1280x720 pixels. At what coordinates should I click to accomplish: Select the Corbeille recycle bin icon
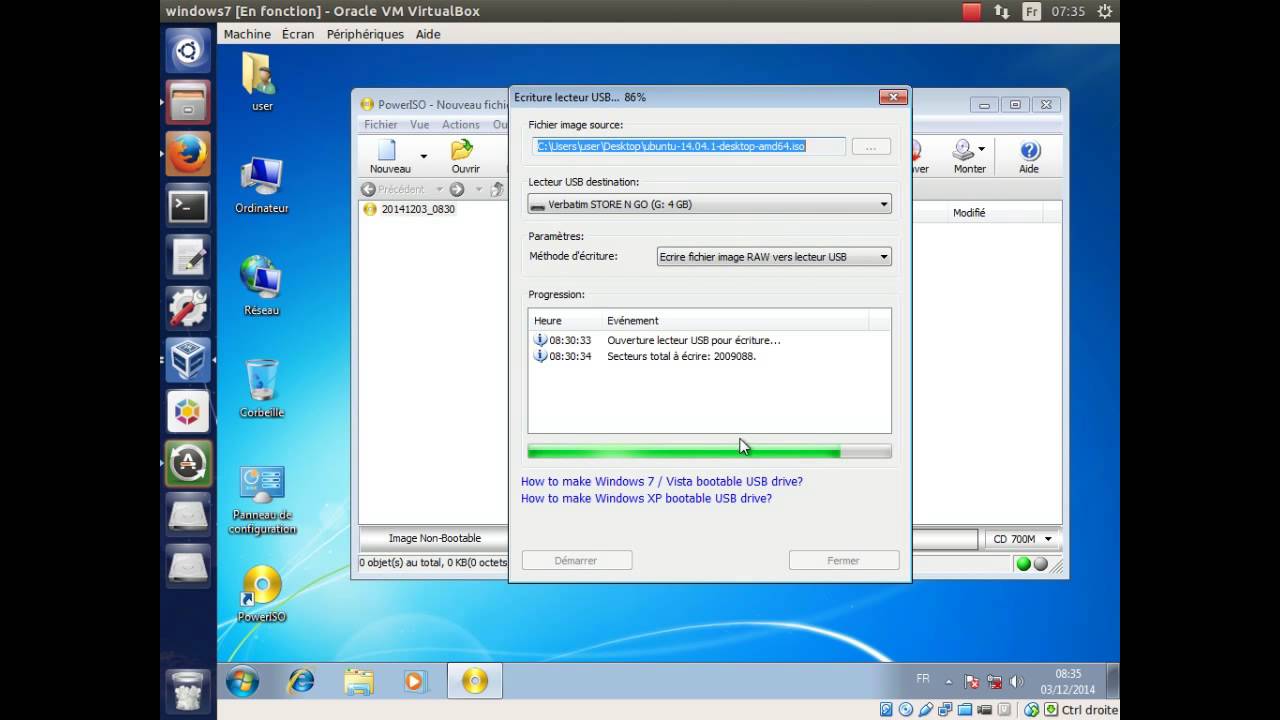[262, 389]
